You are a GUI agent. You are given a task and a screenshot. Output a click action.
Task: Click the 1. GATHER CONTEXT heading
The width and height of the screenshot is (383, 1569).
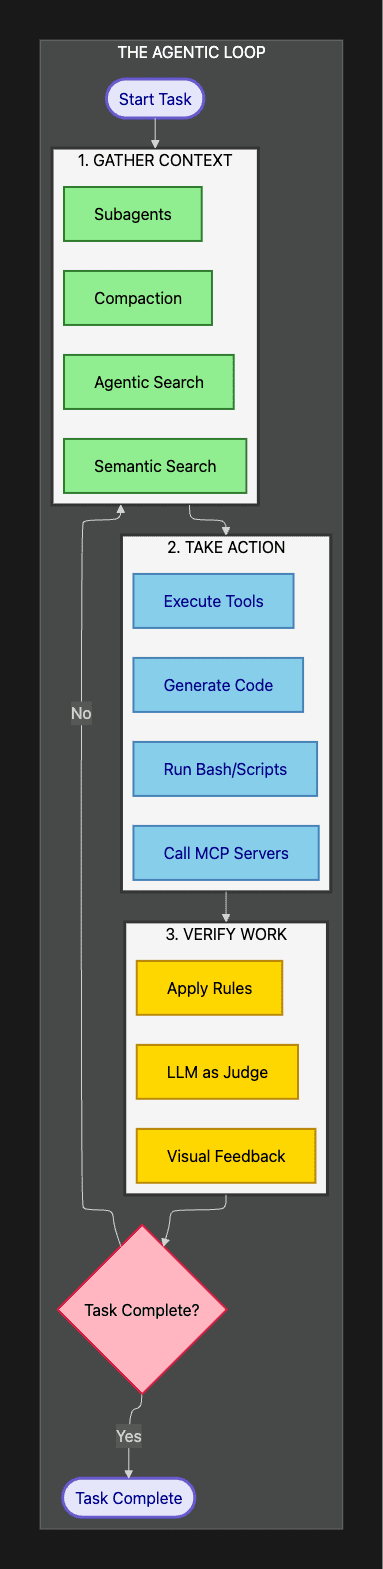tap(155, 160)
